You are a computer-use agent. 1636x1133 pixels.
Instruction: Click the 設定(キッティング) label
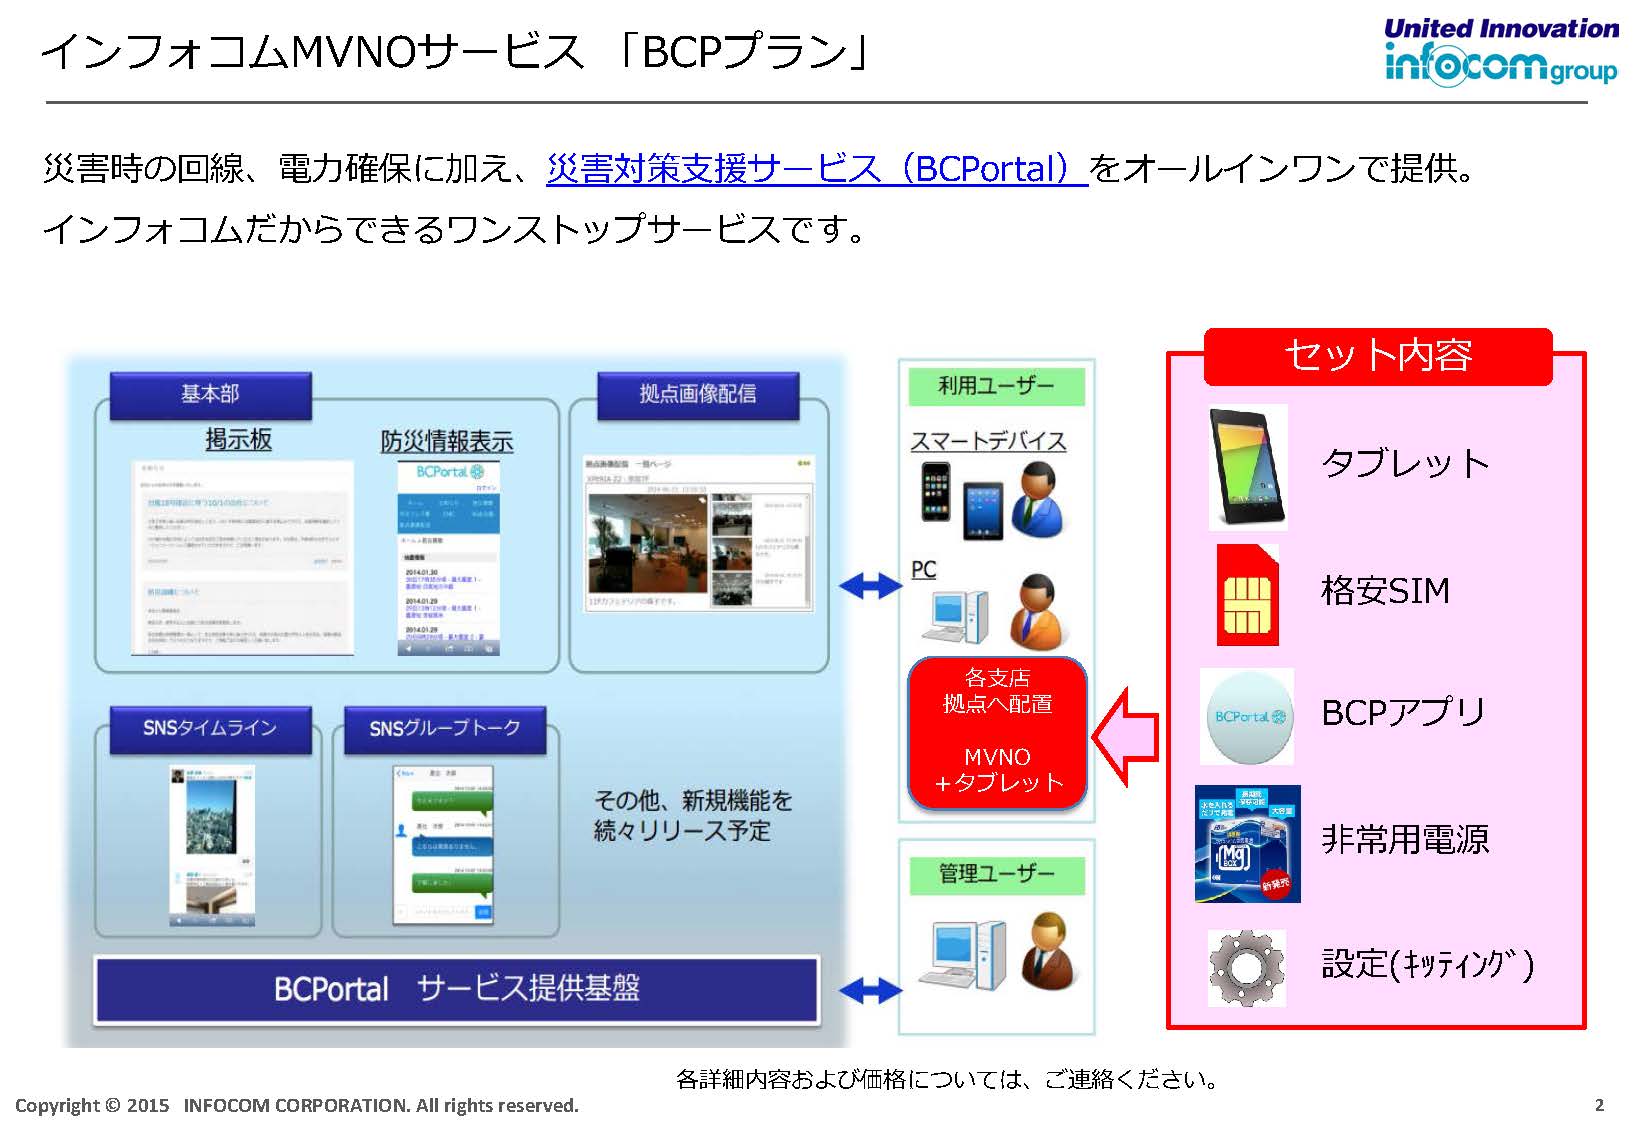click(x=1427, y=964)
